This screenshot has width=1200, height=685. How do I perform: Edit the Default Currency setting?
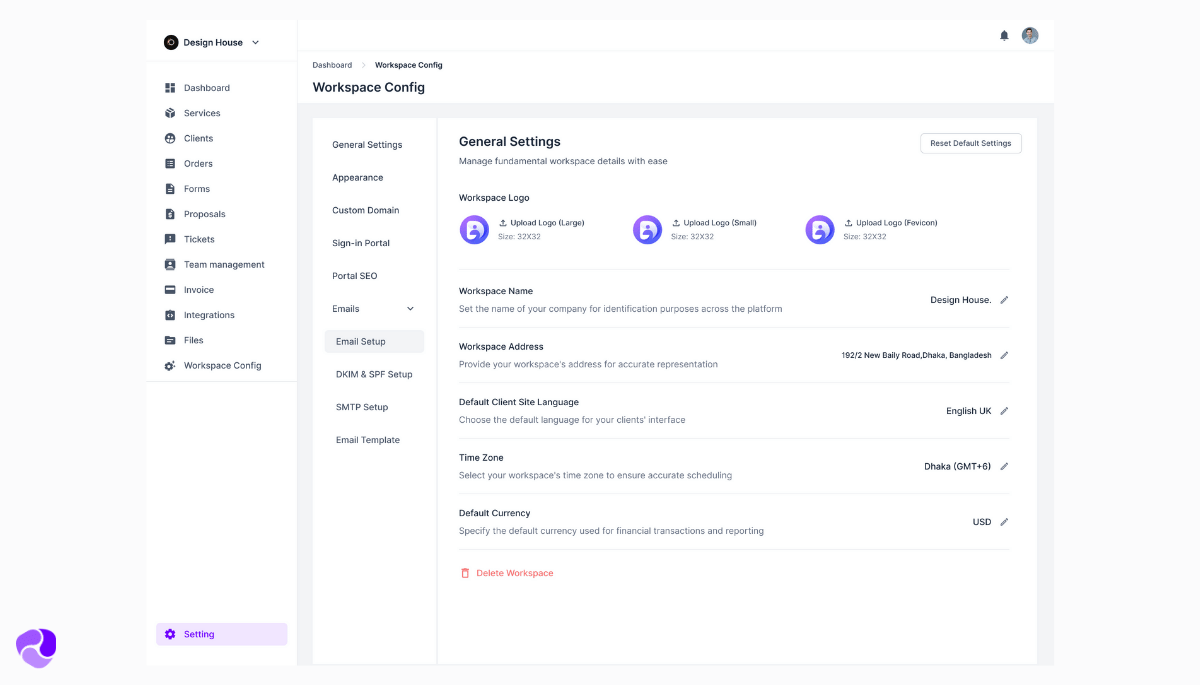1004,521
